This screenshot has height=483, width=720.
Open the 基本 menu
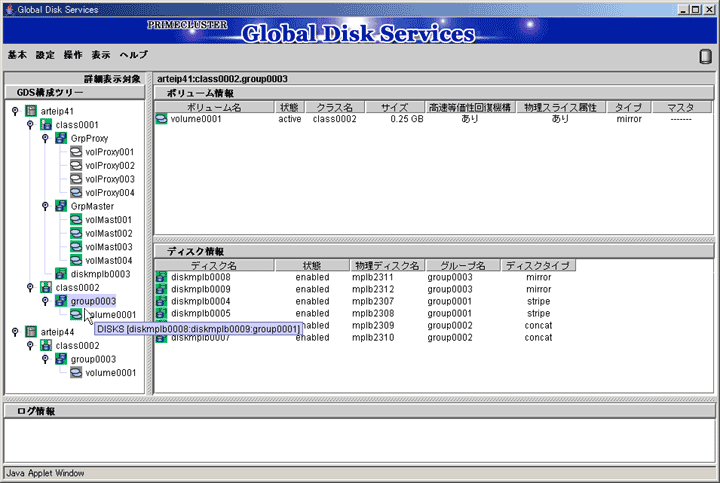coord(17,55)
